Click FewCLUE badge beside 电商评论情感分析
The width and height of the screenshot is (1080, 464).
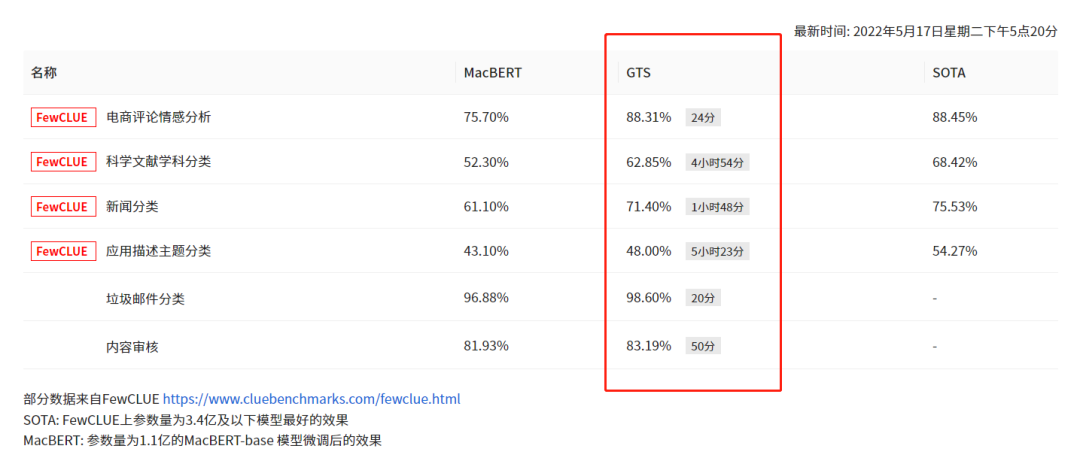coord(63,117)
